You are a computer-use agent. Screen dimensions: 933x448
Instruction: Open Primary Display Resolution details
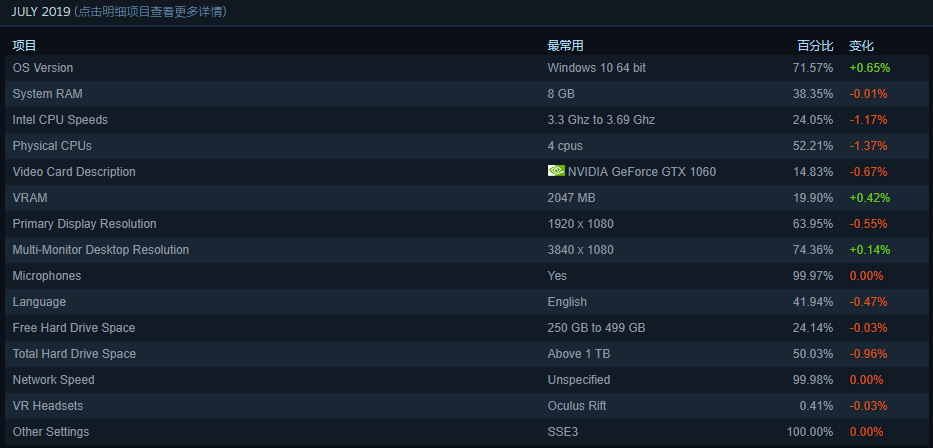tap(84, 224)
